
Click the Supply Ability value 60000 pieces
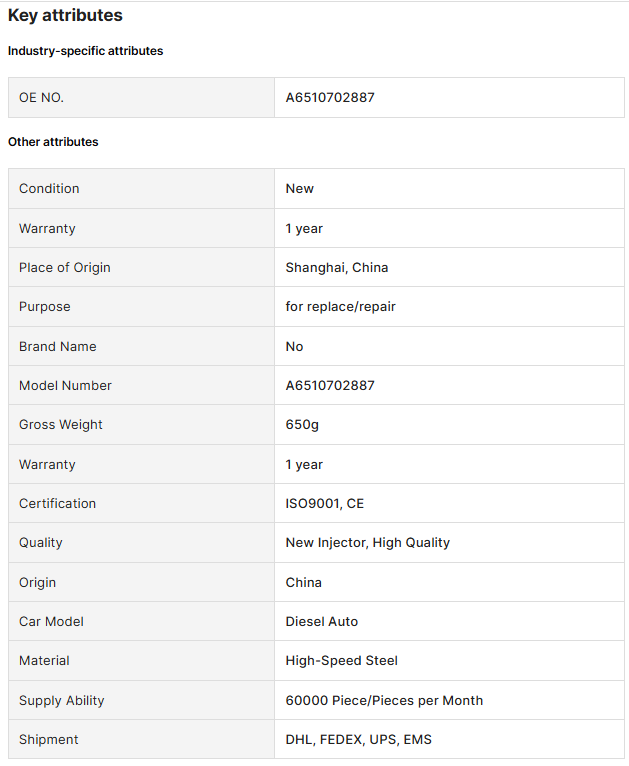pyautogui.click(x=384, y=701)
